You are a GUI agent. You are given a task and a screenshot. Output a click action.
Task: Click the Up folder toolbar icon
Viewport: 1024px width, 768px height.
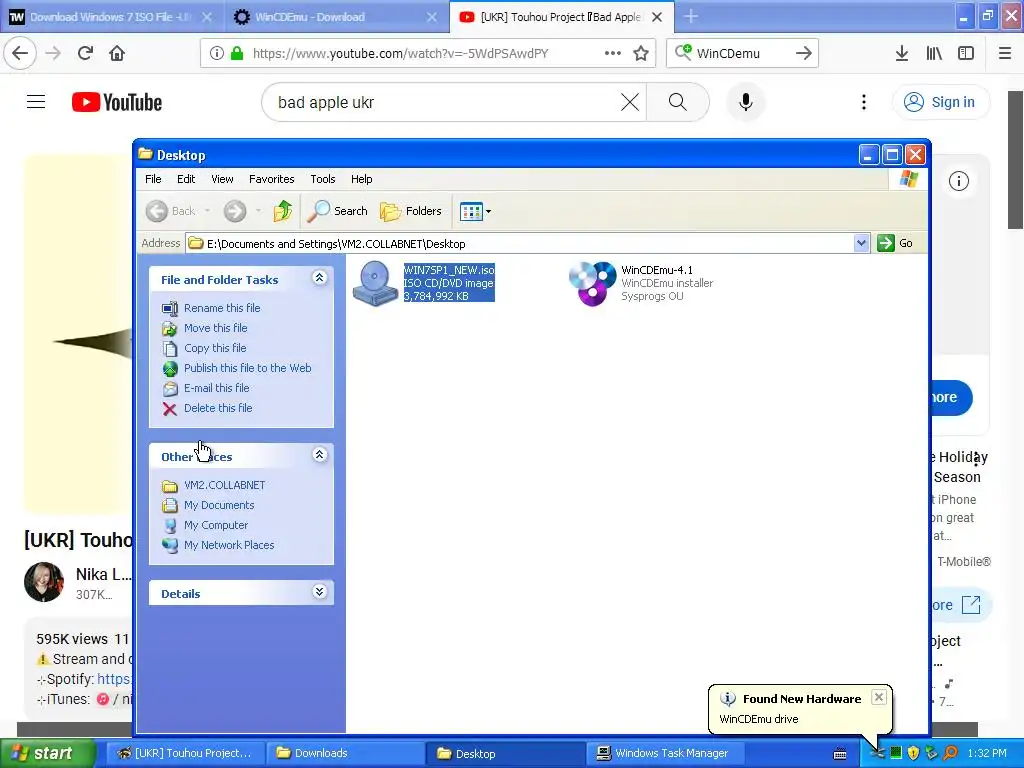pyautogui.click(x=283, y=211)
